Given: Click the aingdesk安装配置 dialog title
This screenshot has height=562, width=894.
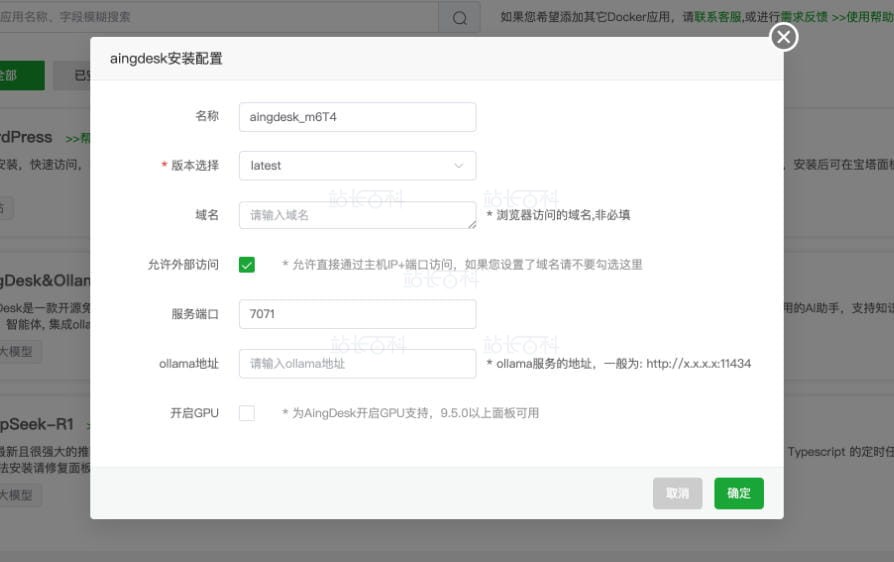Looking at the screenshot, I should tap(166, 59).
